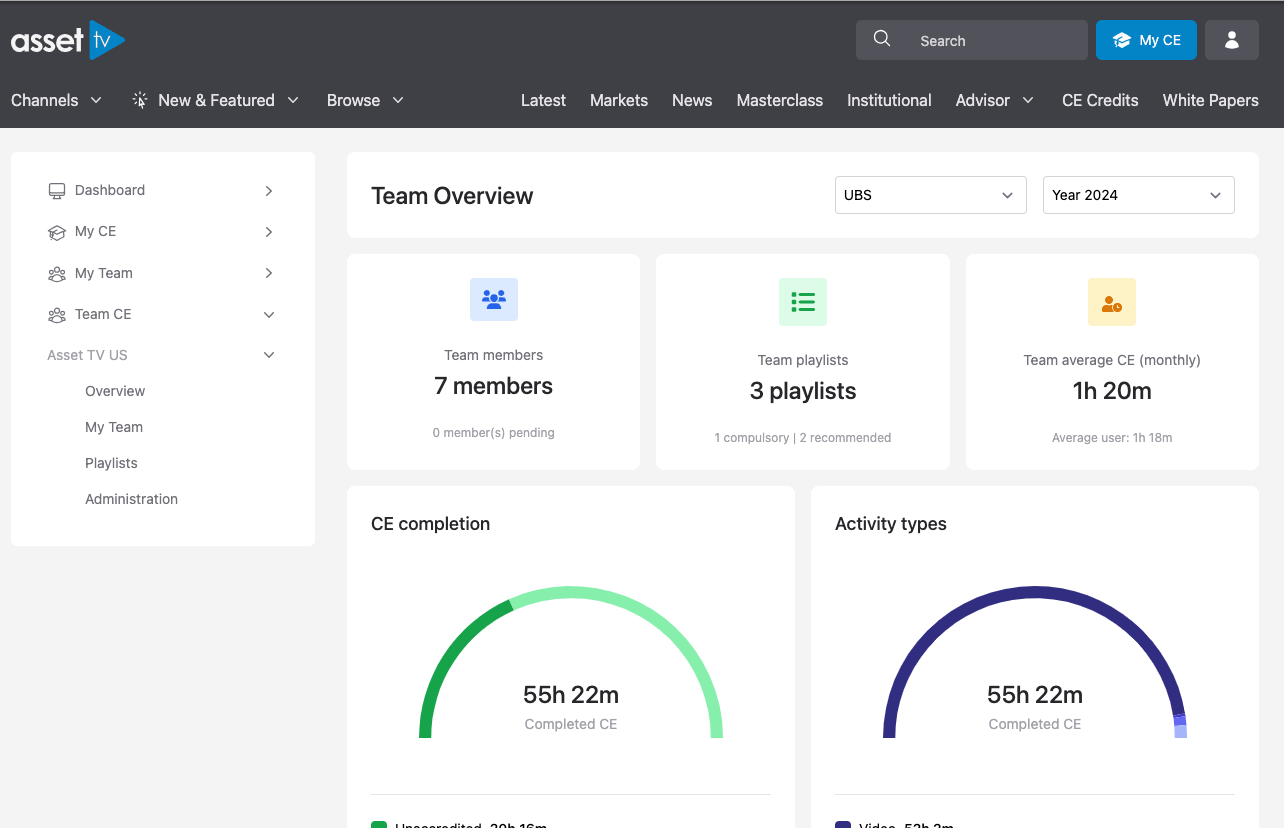The width and height of the screenshot is (1284, 828).
Task: Go to CE Credits in navigation
Action: [1099, 100]
